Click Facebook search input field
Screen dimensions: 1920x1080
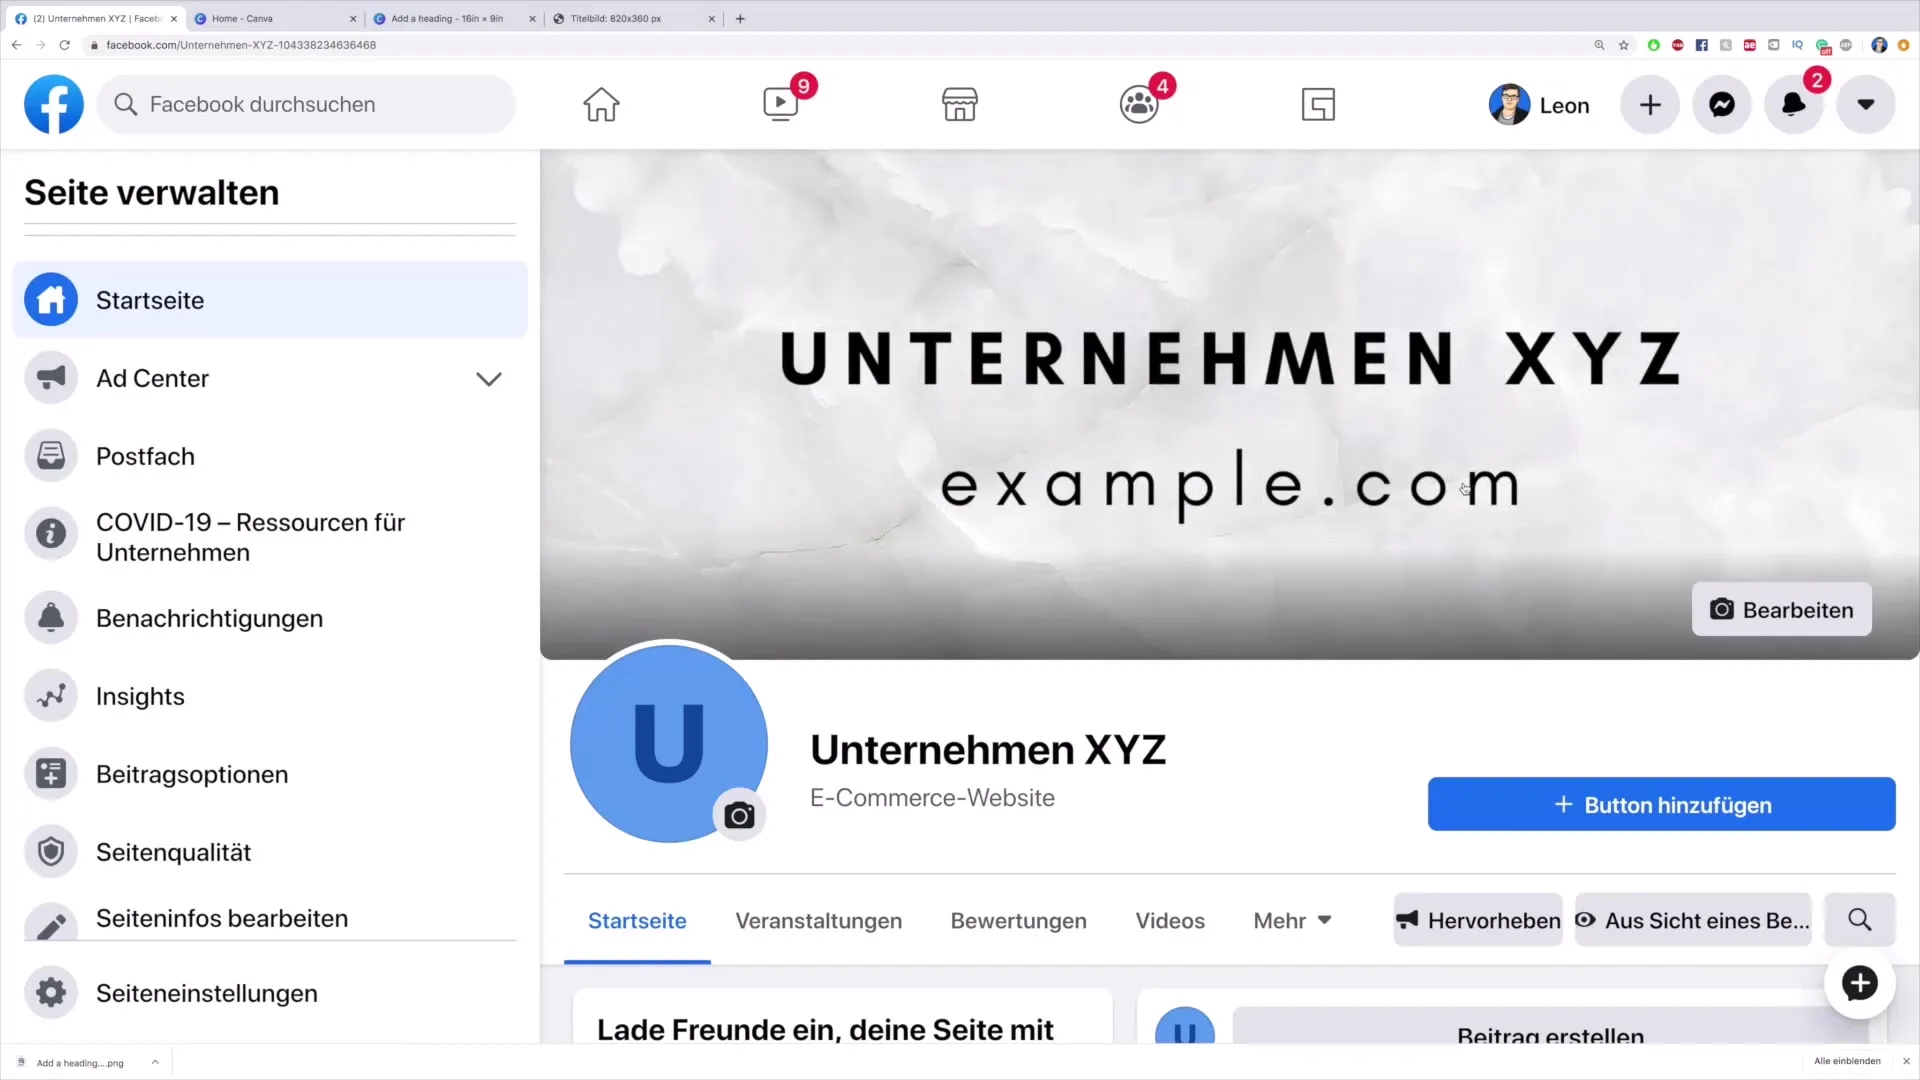click(302, 104)
